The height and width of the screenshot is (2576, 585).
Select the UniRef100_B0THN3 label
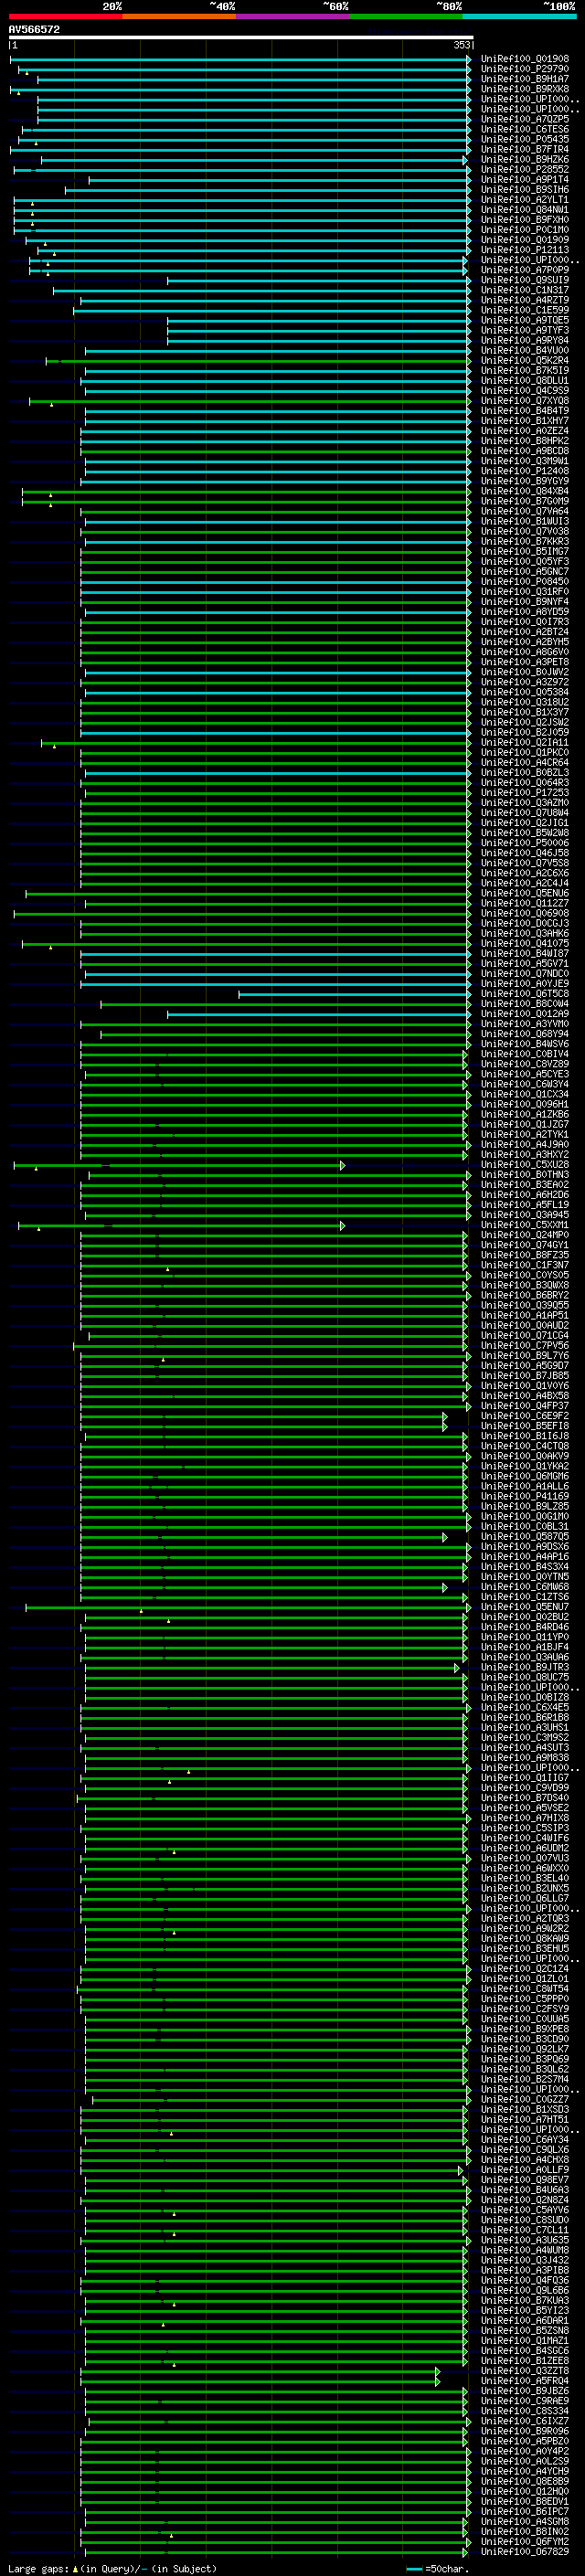(524, 1175)
